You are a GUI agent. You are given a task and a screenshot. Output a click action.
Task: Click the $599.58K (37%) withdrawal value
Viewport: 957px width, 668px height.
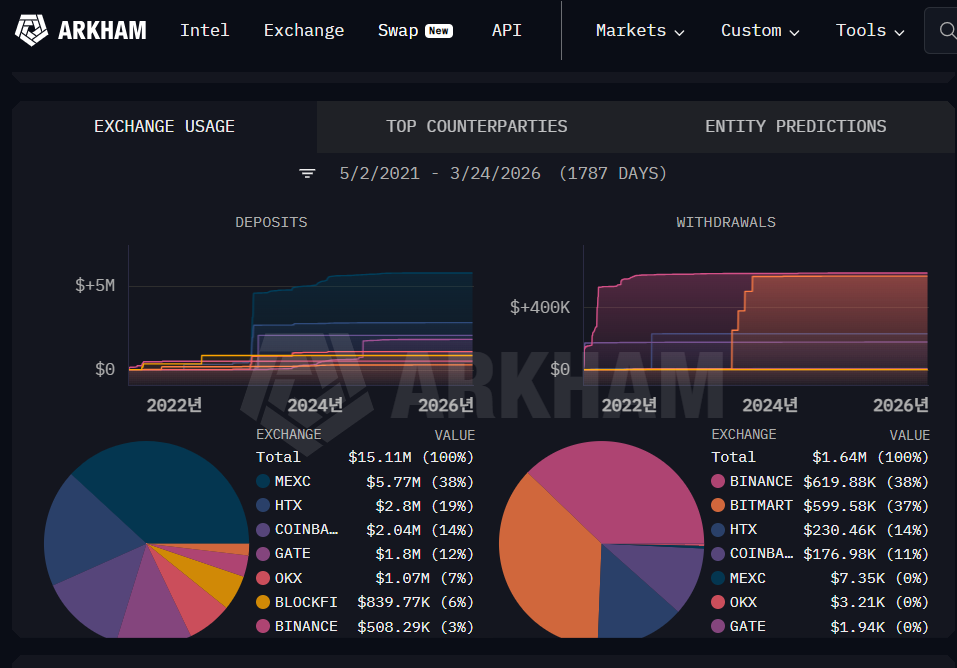tap(866, 506)
